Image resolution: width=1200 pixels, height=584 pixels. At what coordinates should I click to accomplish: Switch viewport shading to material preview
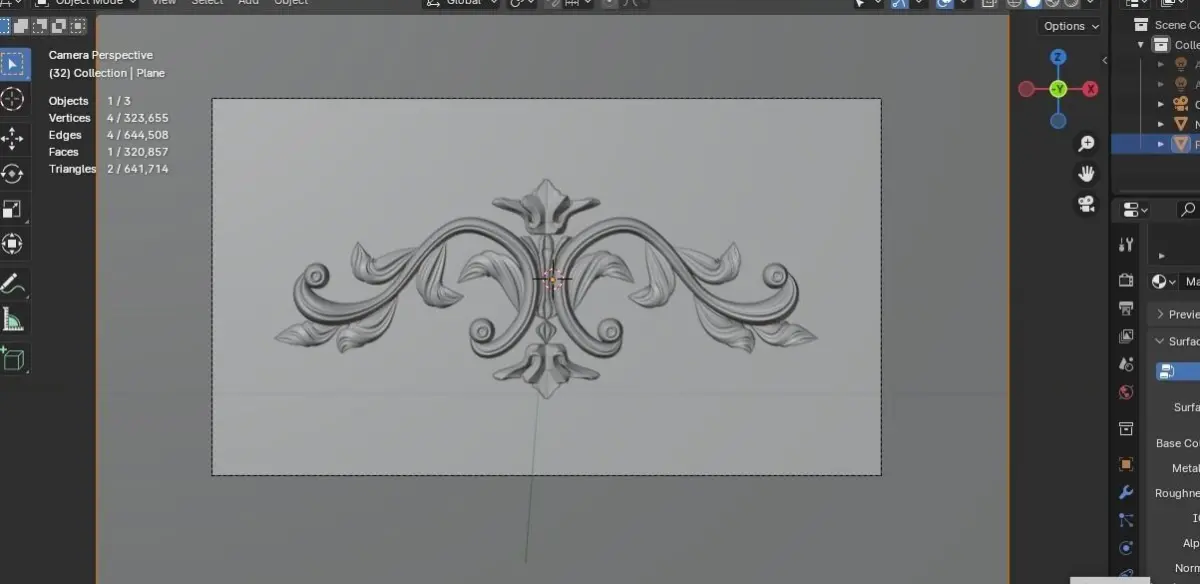pos(1052,3)
